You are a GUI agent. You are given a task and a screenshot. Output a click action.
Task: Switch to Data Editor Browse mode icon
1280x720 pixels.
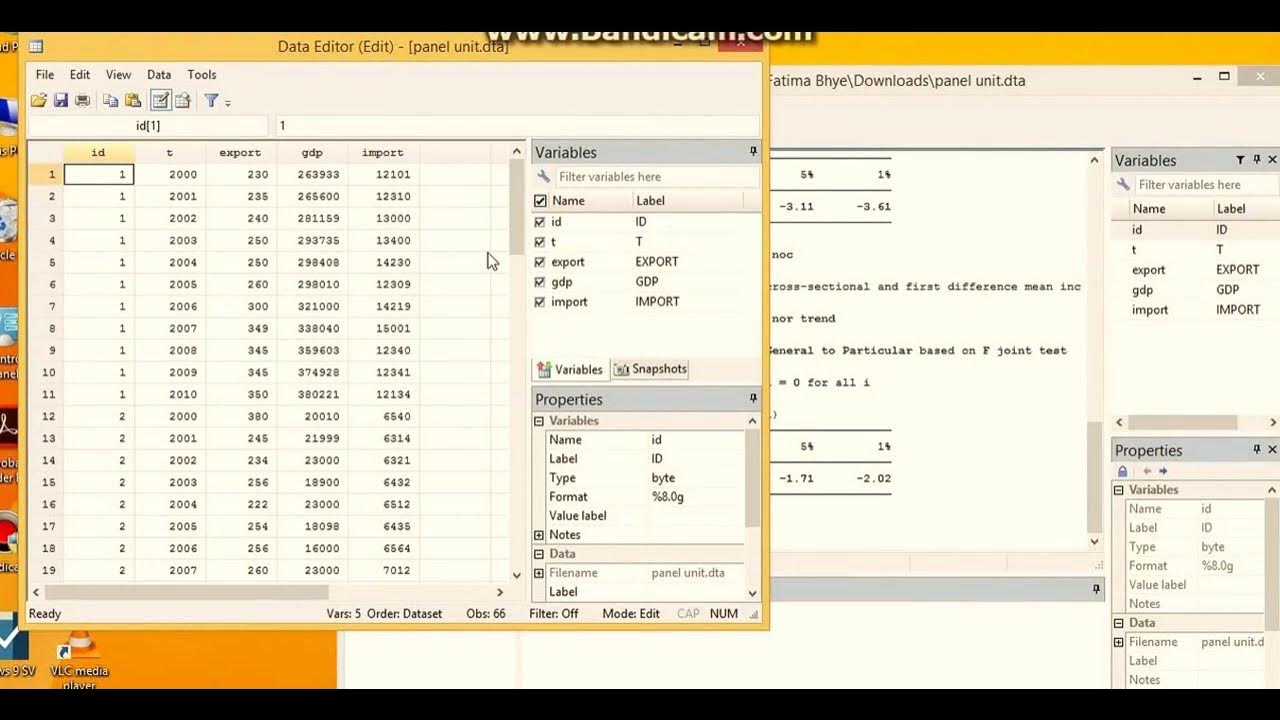tap(183, 101)
